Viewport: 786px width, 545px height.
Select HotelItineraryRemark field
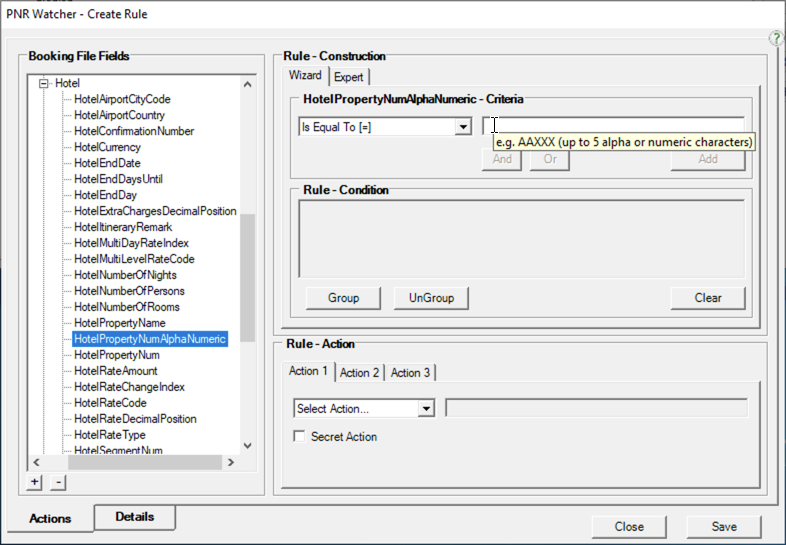tap(123, 228)
